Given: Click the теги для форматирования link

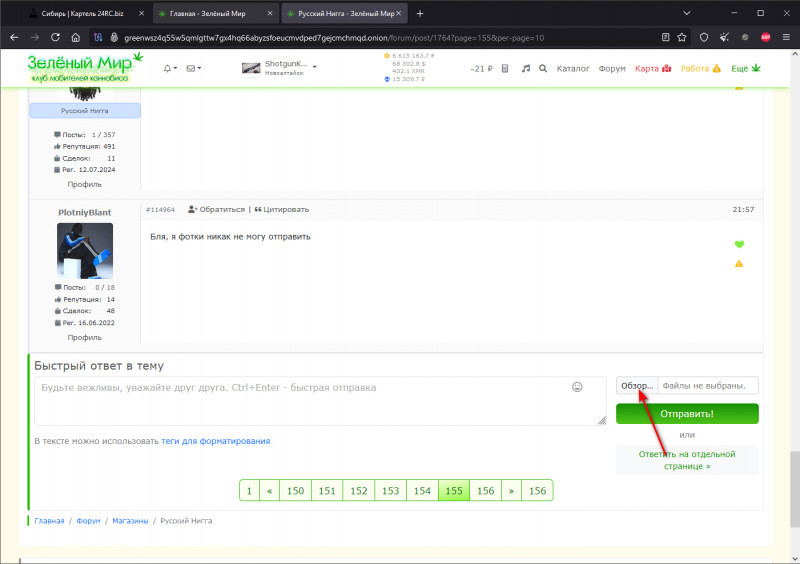Looking at the screenshot, I should [215, 441].
